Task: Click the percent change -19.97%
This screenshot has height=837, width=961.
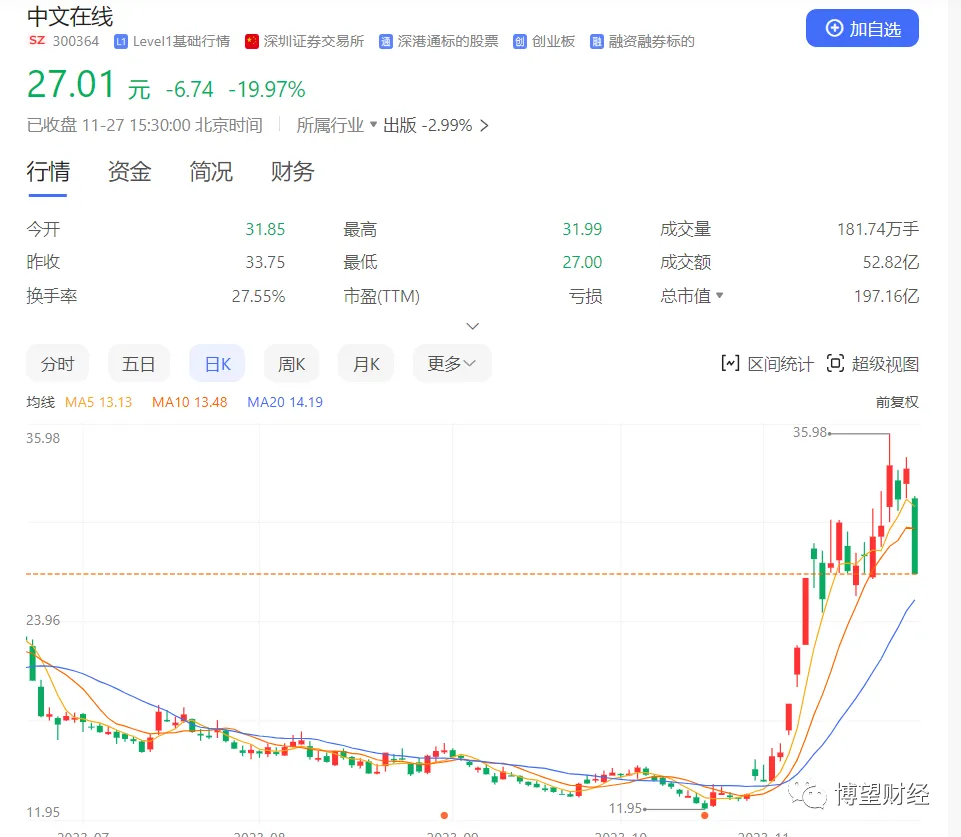Action: coord(267,89)
